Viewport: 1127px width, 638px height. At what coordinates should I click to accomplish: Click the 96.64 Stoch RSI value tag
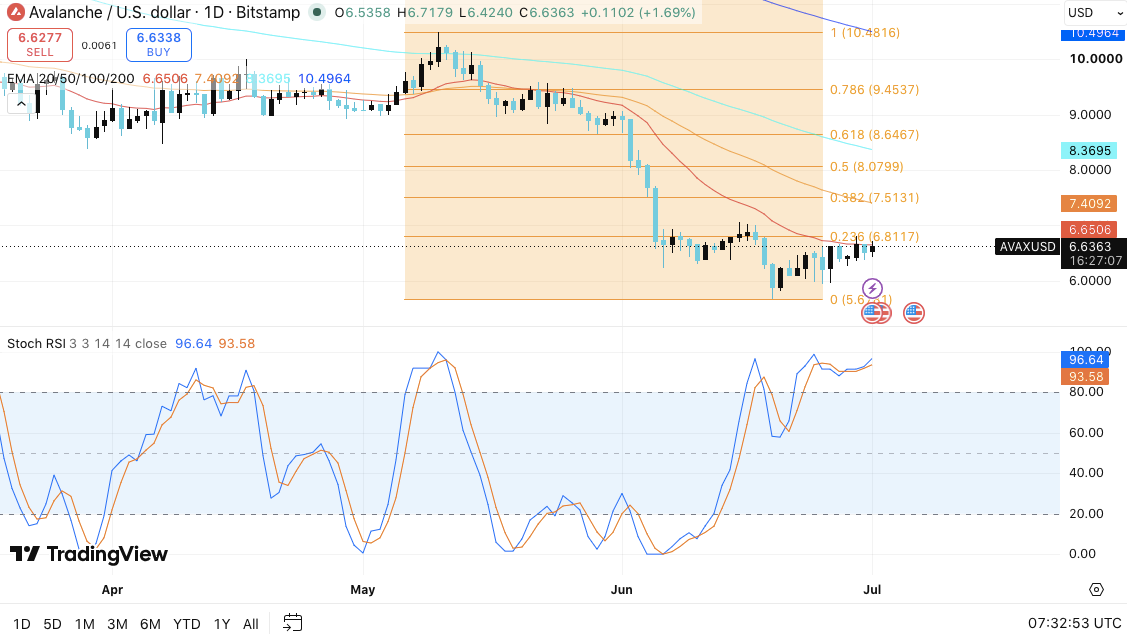coord(1085,359)
